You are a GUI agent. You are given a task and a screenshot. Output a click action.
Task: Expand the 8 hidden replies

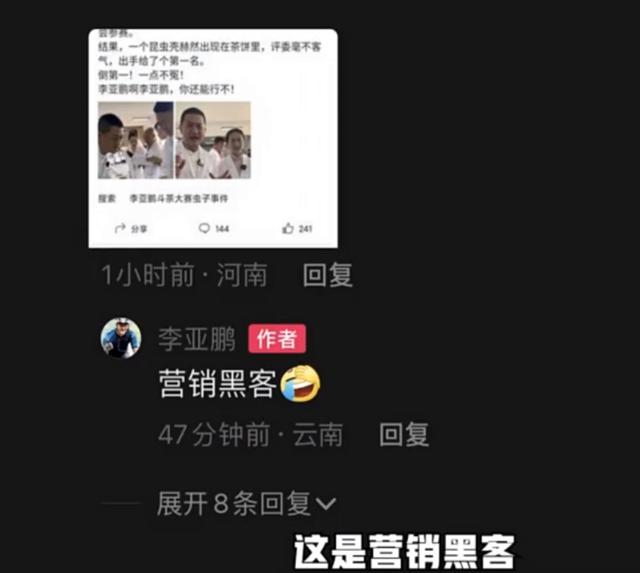pos(246,503)
